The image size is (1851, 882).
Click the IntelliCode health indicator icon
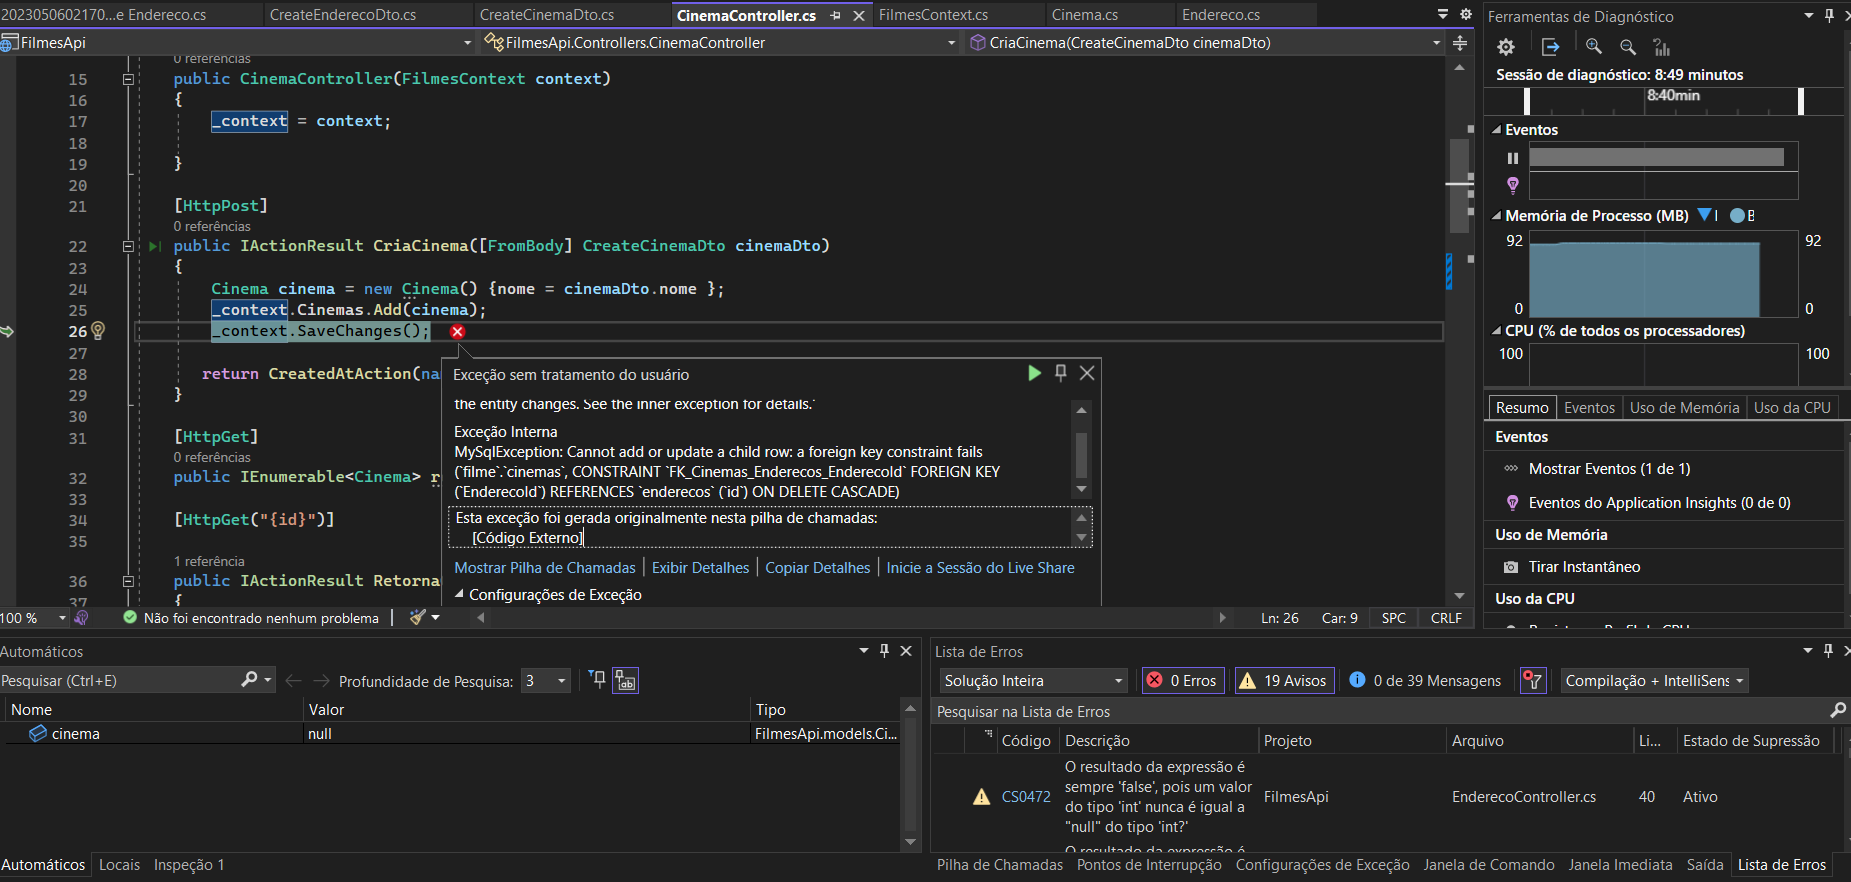click(x=82, y=618)
